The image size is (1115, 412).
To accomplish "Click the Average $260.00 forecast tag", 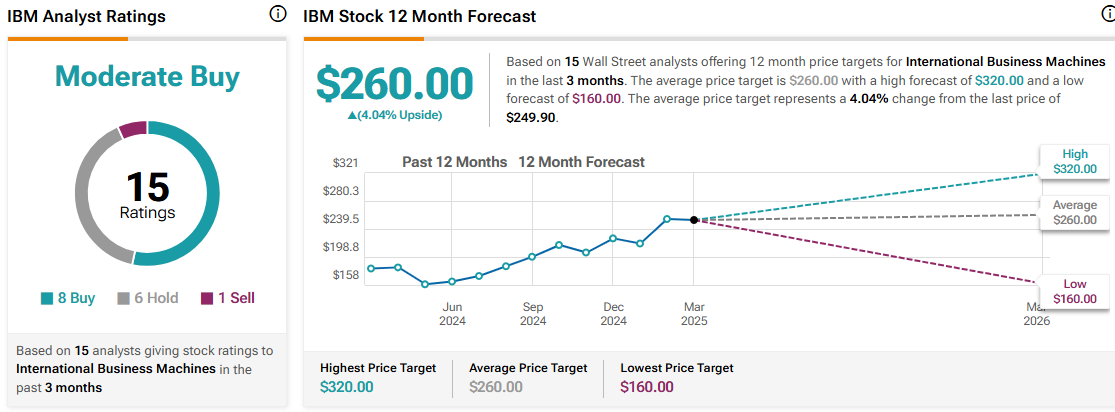I will pyautogui.click(x=1074, y=213).
